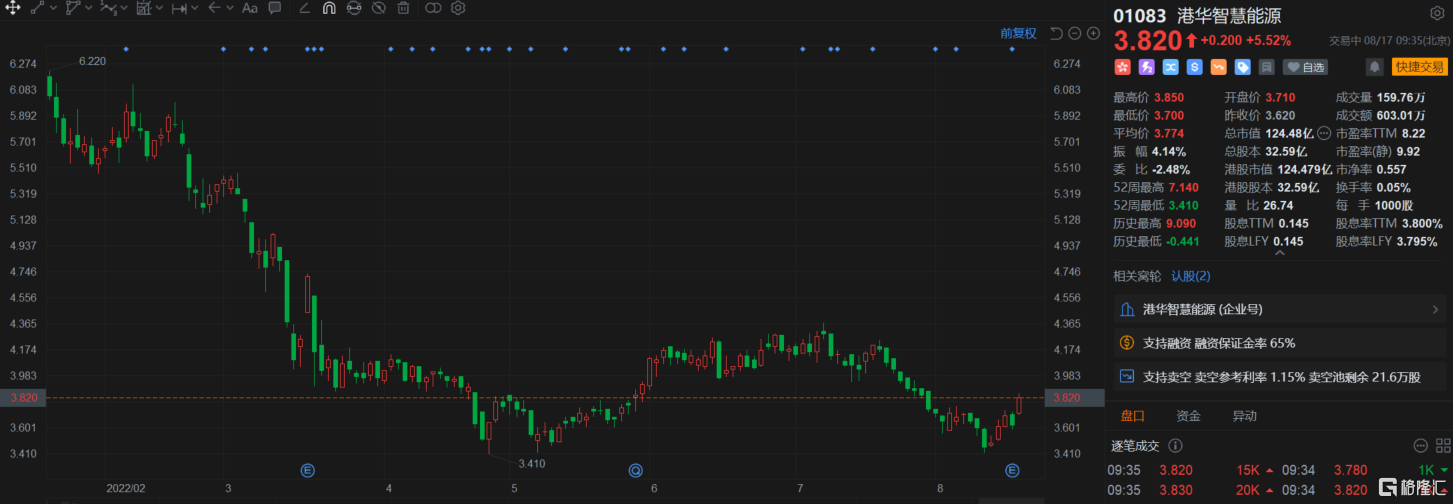The width and height of the screenshot is (1453, 504).
Task: Click the blue shuffle arrows badge
Action: click(1171, 67)
